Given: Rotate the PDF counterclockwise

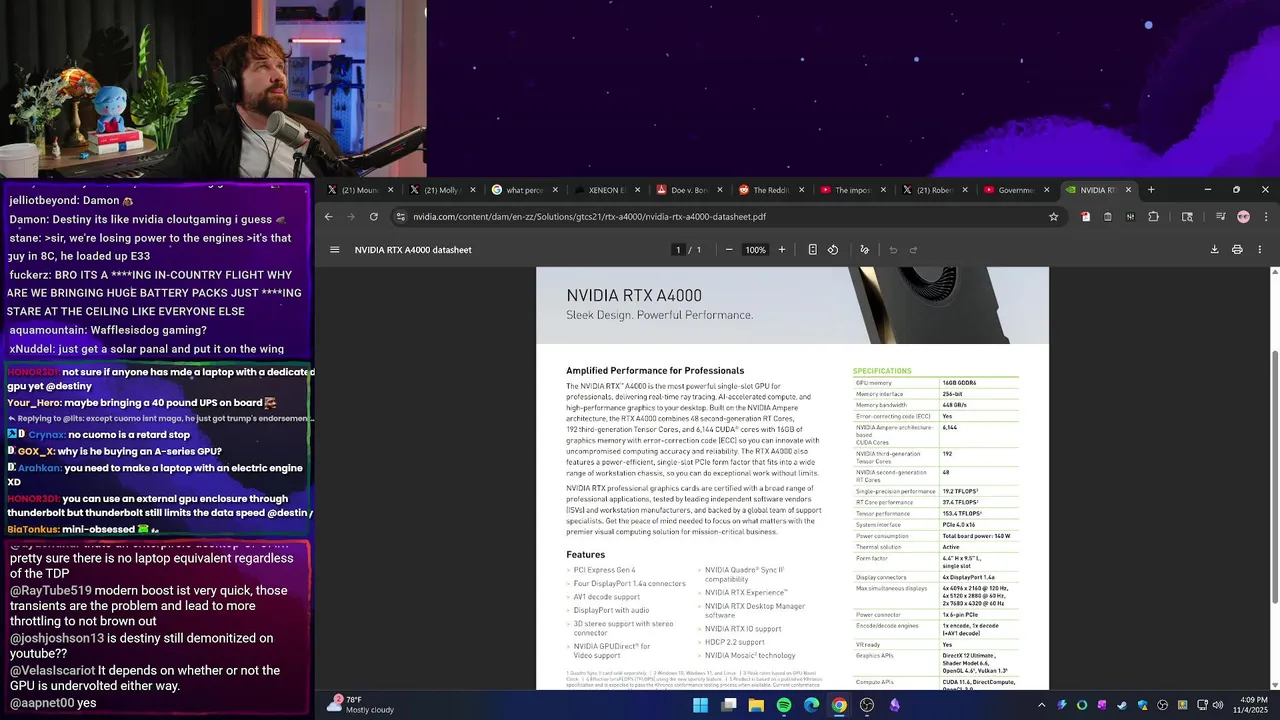Looking at the screenshot, I should point(833,250).
